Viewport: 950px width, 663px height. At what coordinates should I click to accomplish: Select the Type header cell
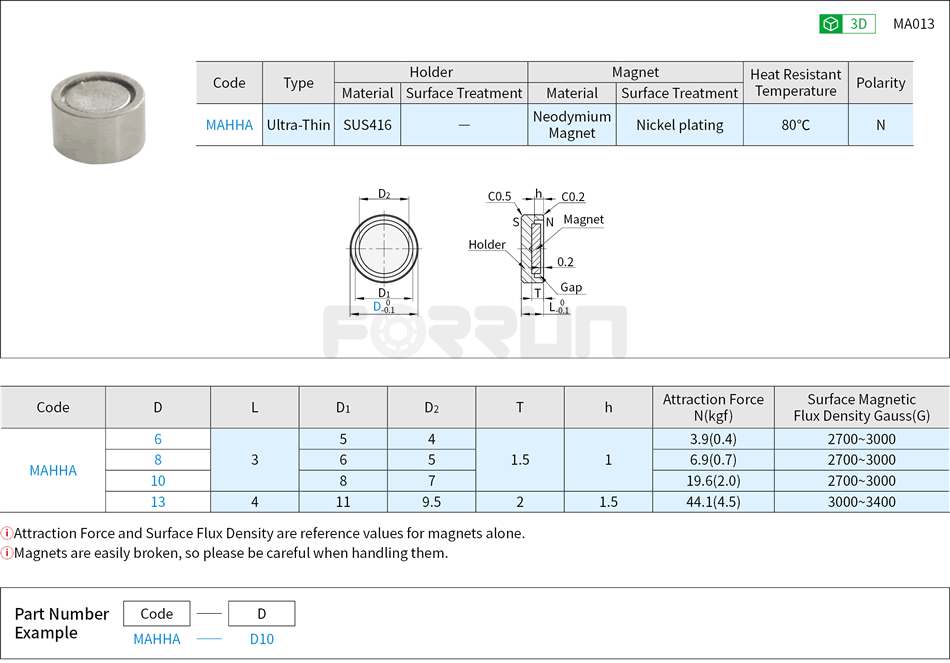[298, 83]
